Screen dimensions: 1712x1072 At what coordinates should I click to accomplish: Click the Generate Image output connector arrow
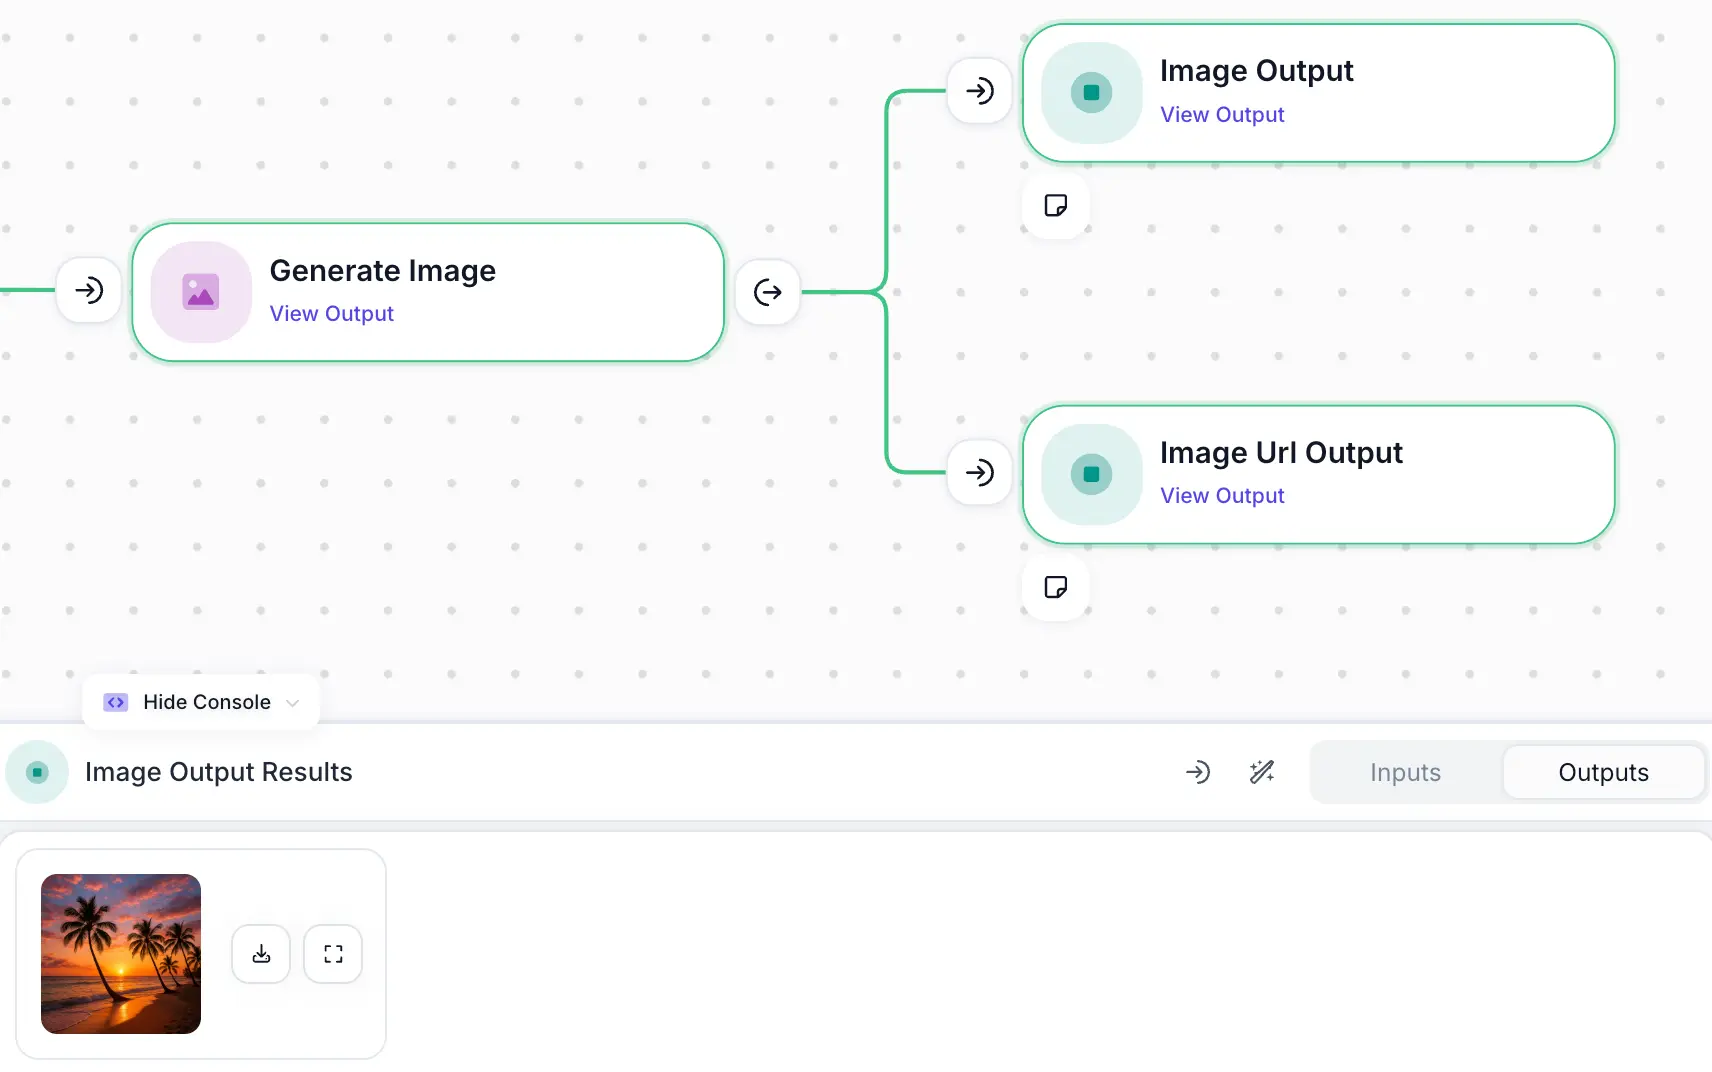pyautogui.click(x=768, y=292)
